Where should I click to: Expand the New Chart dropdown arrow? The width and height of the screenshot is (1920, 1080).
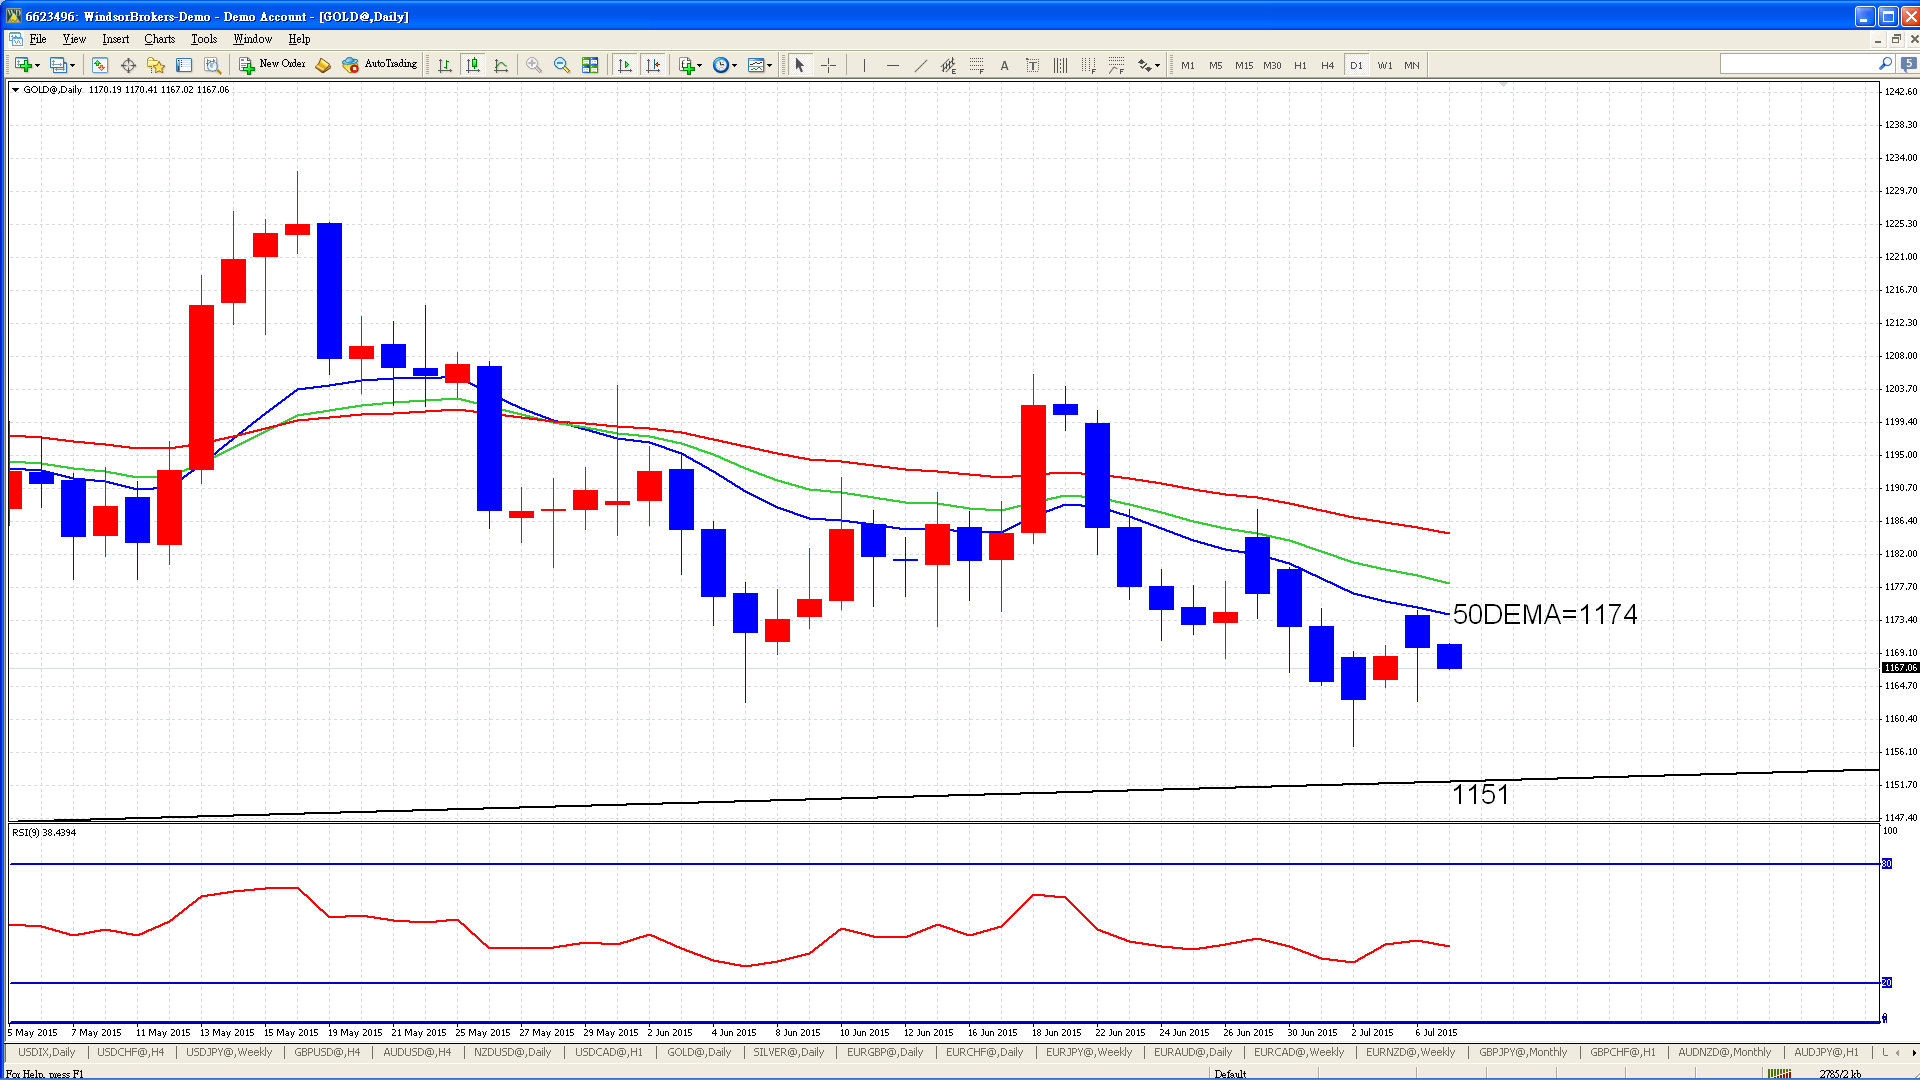coord(38,66)
